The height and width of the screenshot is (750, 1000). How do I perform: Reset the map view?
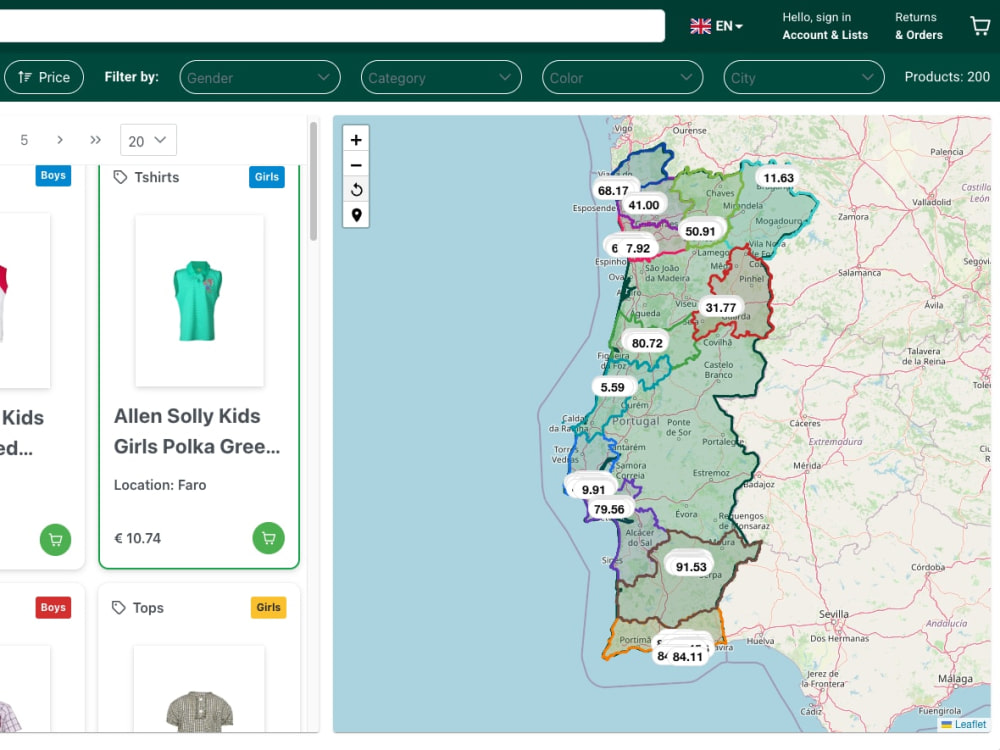click(356, 189)
